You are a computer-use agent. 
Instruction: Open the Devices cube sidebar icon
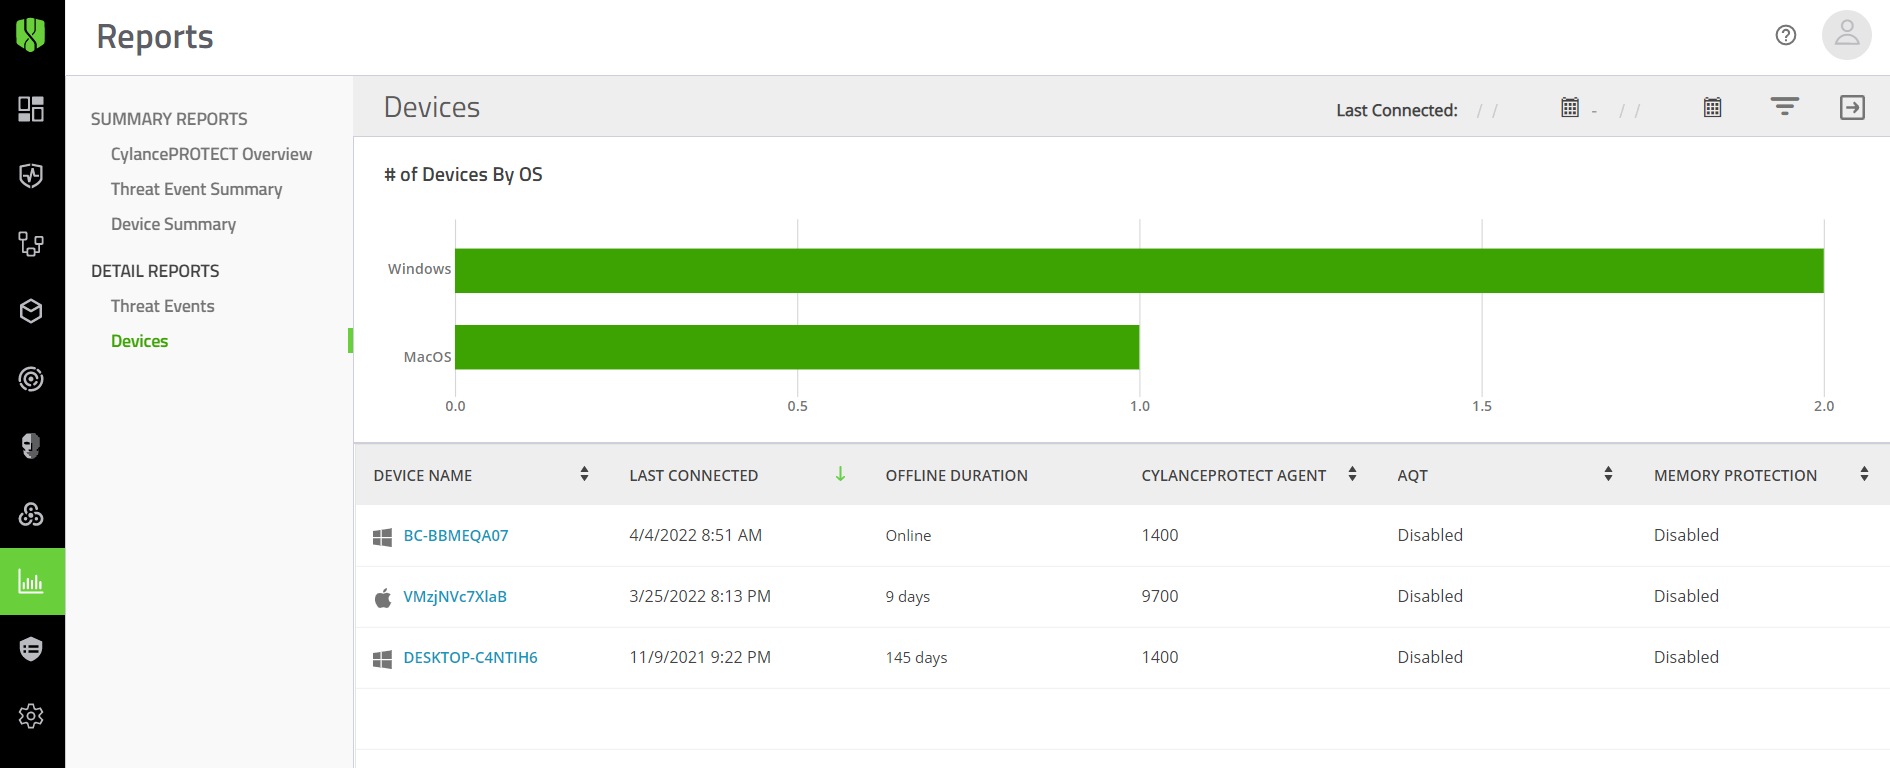31,311
